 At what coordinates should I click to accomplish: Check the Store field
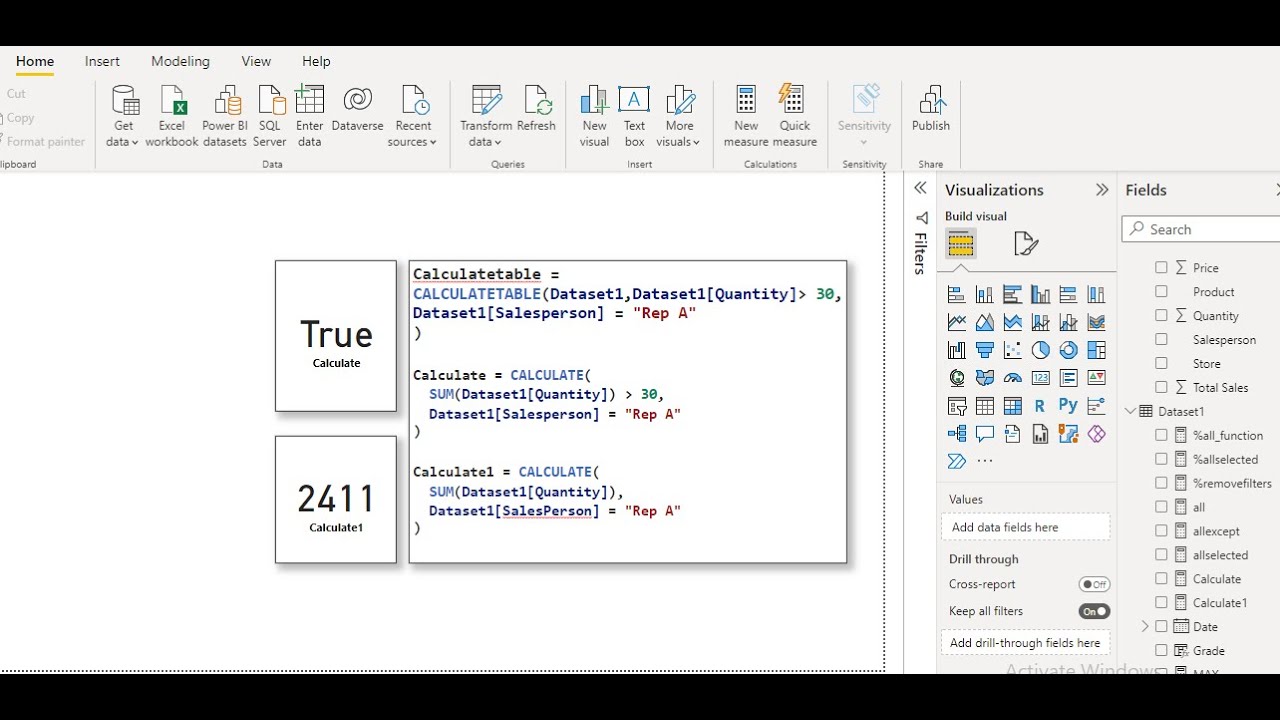(1161, 364)
